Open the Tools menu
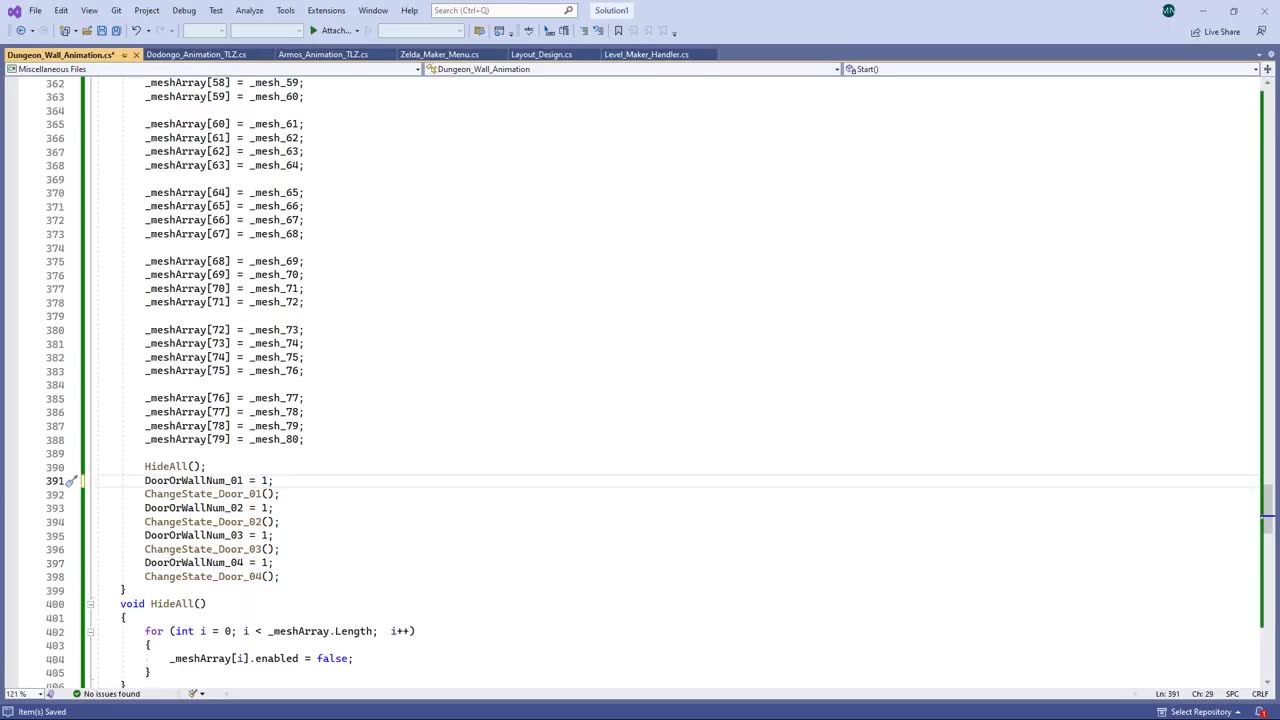1280x720 pixels. pos(285,11)
